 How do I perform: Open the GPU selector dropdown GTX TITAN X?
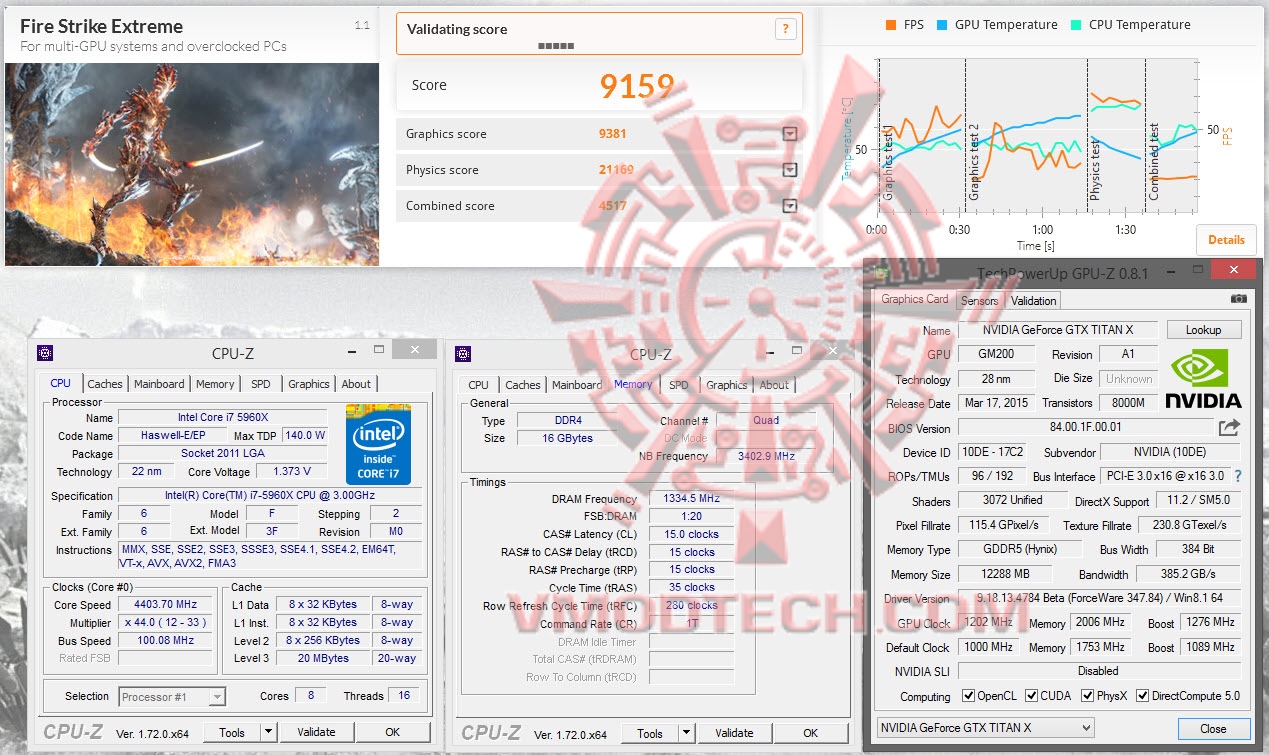click(985, 728)
